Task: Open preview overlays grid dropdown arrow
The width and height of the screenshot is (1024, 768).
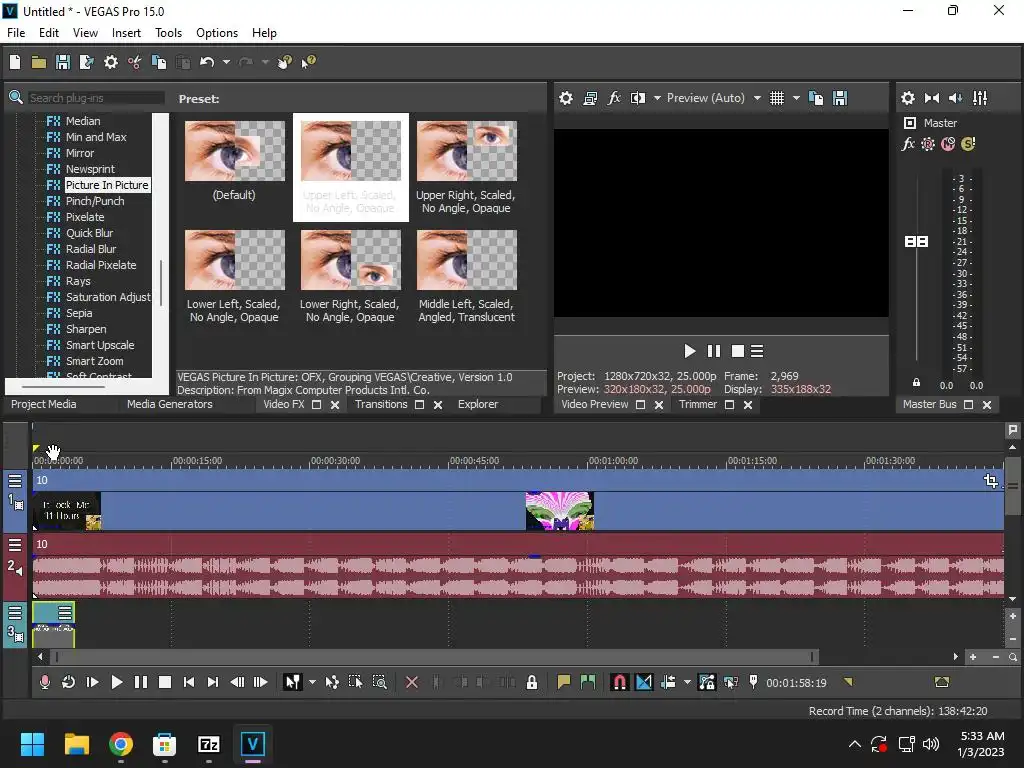Action: pos(796,98)
